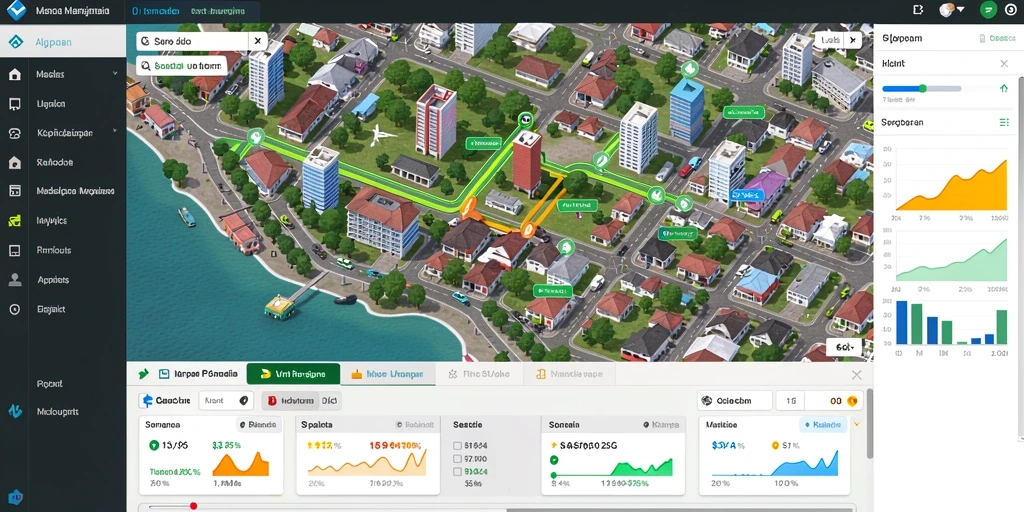Switch to the green highlighted tab in the bottom panel

pyautogui.click(x=293, y=374)
